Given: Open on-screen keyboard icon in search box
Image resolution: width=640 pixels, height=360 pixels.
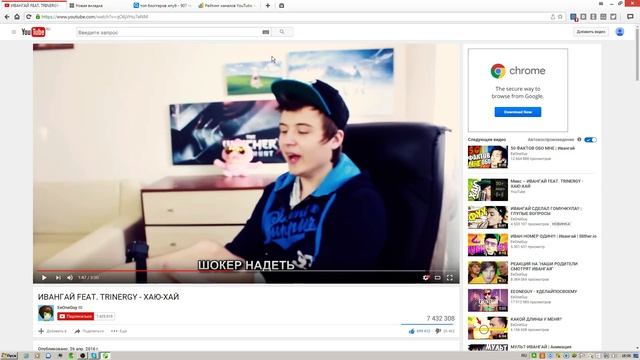Looking at the screenshot, I should coord(266,32).
